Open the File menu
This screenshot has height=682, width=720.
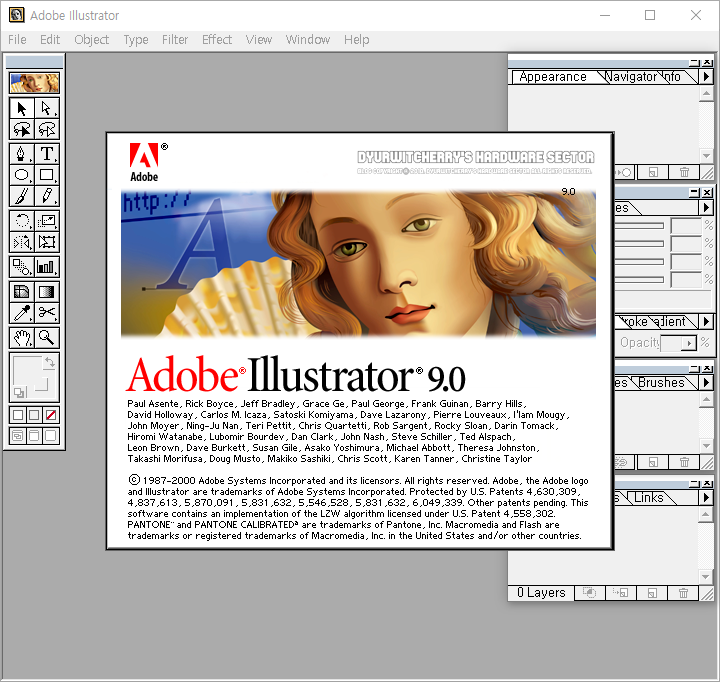17,40
